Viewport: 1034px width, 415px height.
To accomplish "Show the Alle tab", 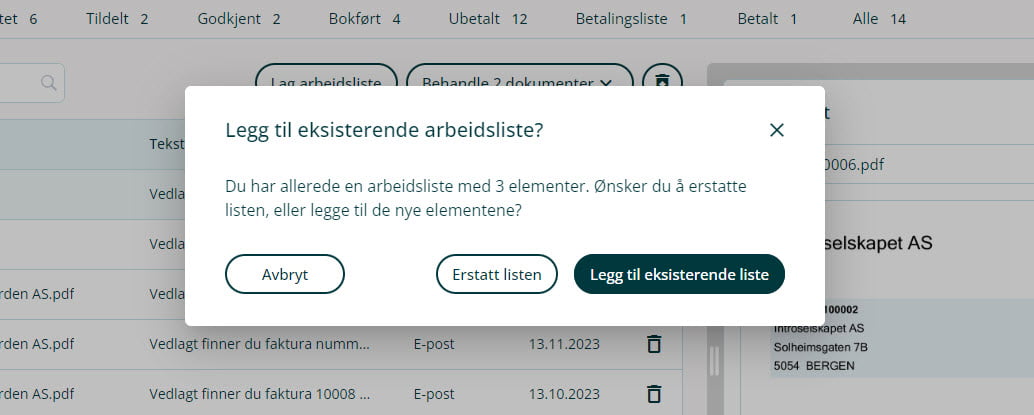I will pos(879,19).
